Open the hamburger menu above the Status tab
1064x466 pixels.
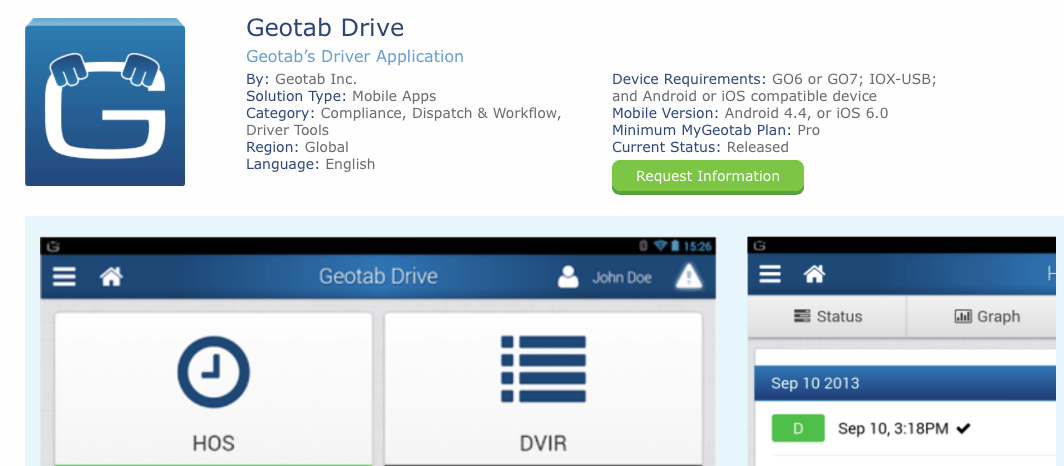pos(770,274)
